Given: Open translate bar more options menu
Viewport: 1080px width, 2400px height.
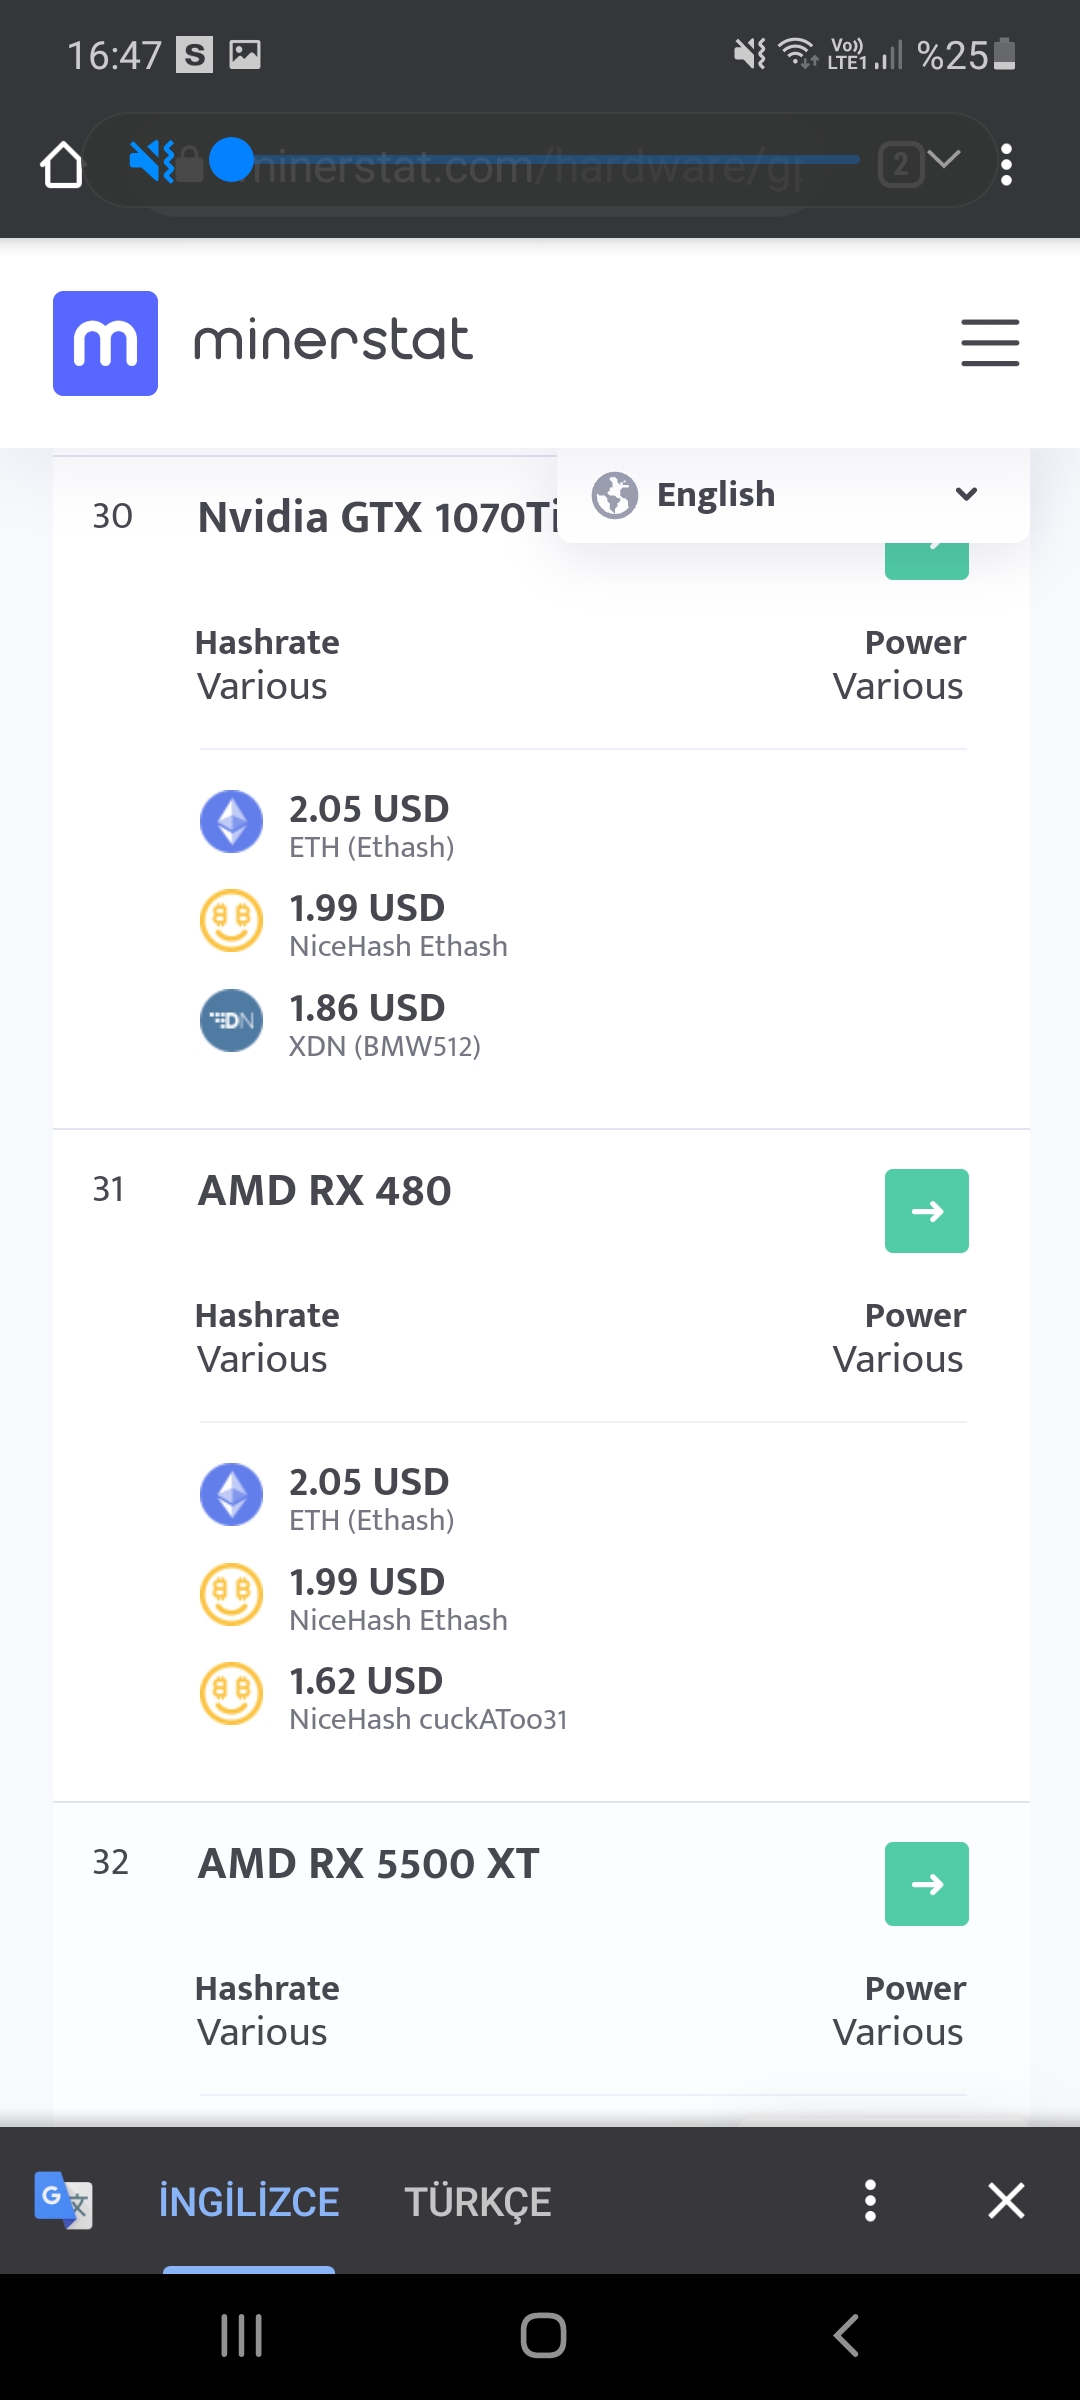Looking at the screenshot, I should point(870,2201).
